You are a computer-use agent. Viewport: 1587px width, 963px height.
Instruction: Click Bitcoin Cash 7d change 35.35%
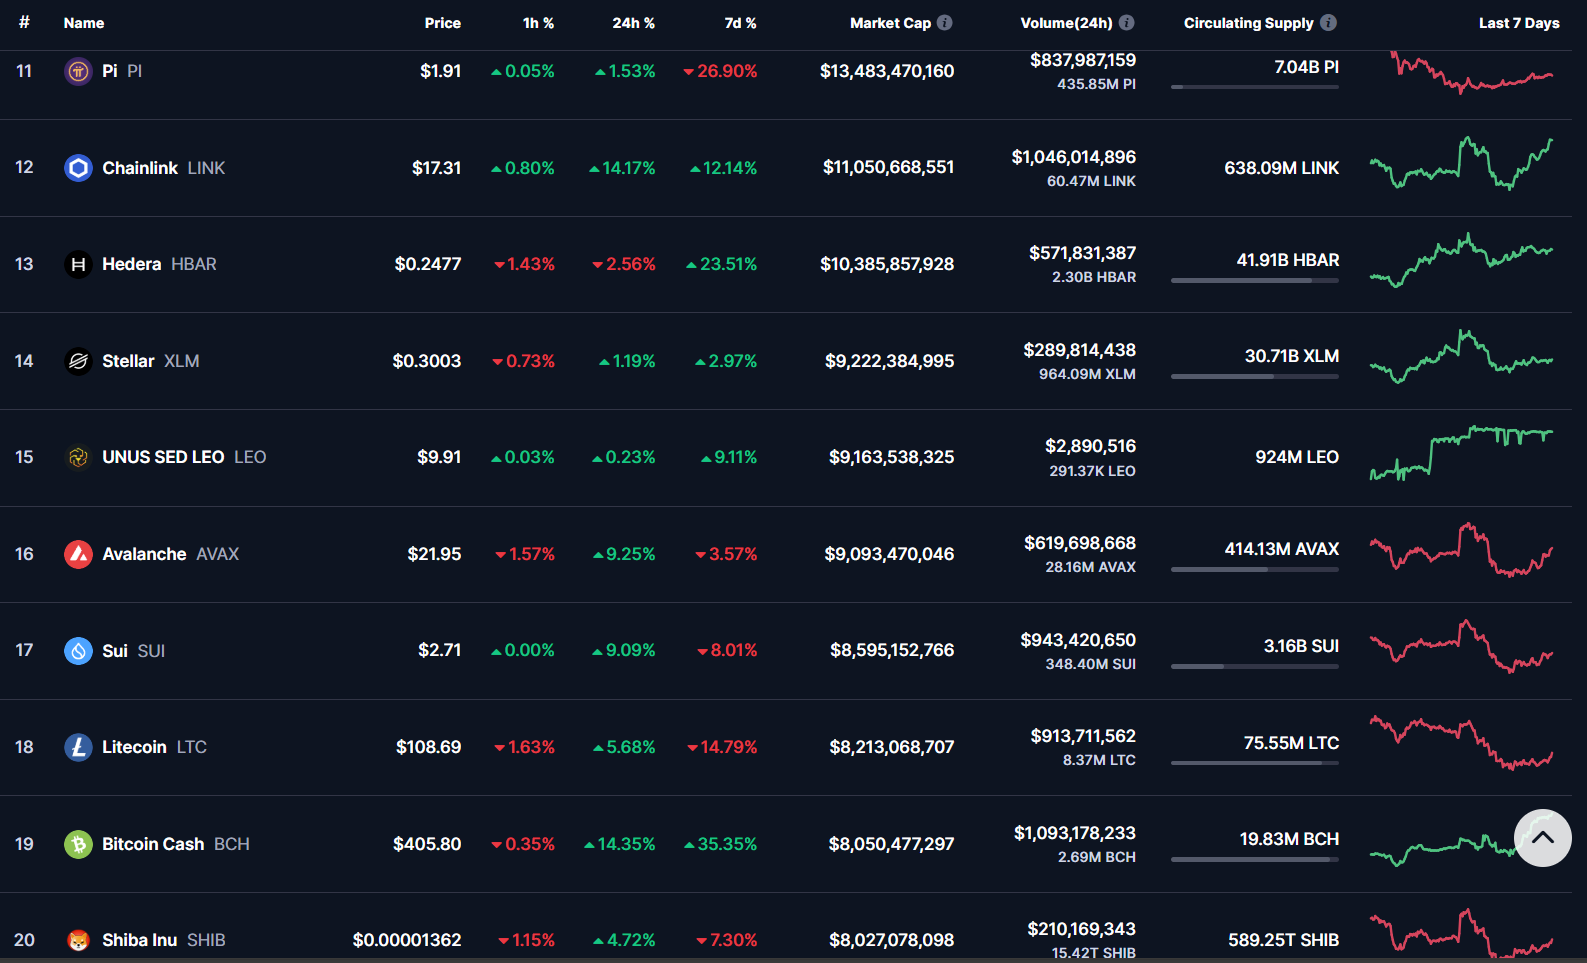coord(720,844)
